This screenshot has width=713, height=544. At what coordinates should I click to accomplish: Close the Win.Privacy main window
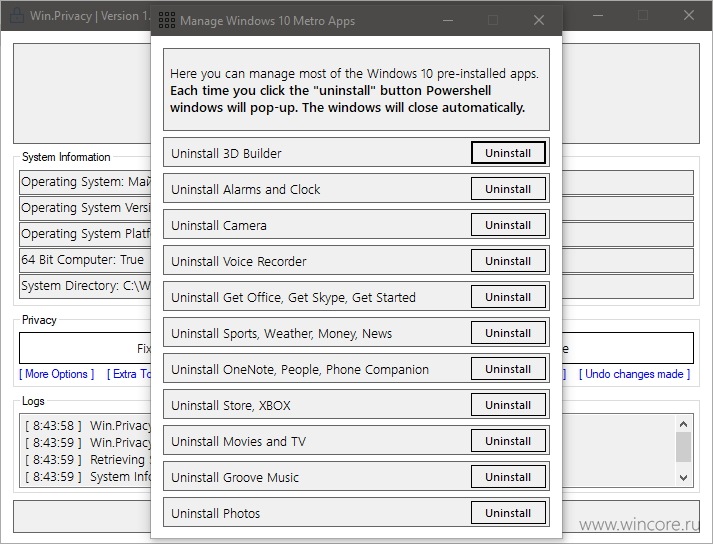tap(688, 15)
